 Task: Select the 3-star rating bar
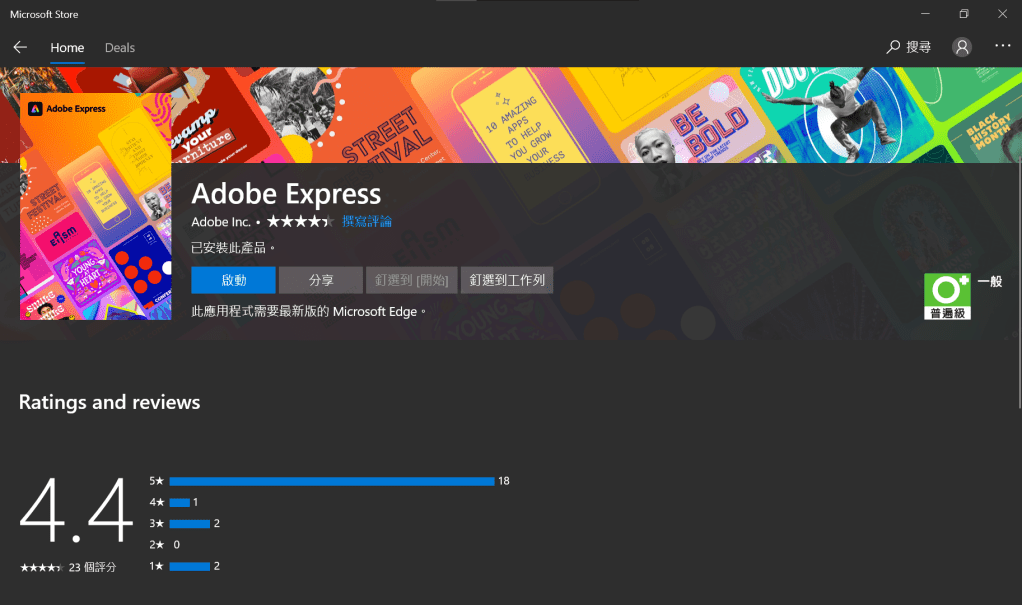pos(190,523)
